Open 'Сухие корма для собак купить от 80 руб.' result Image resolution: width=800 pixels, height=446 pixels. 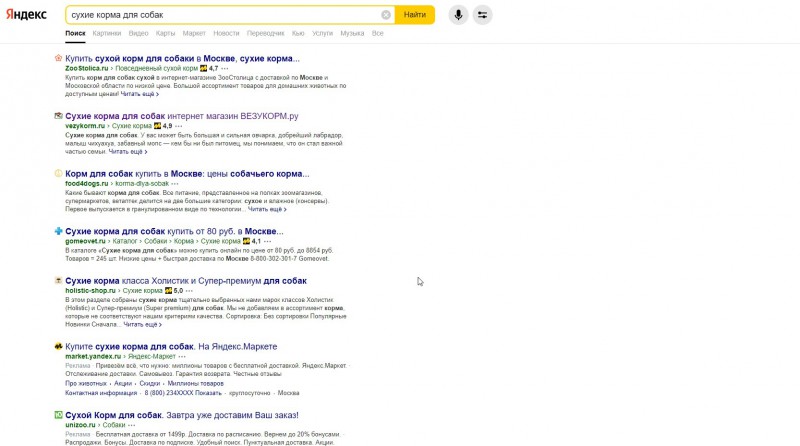pos(174,231)
